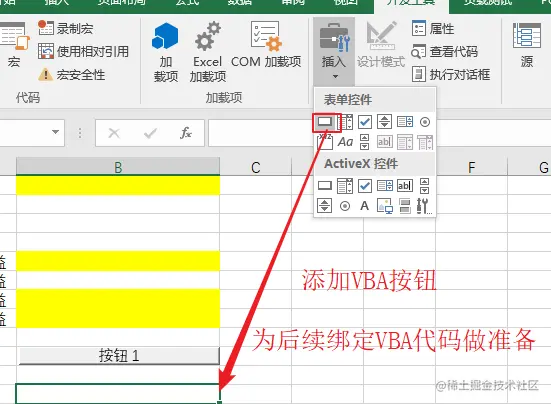The width and height of the screenshot is (551, 404).
Task: Pick the form control Spin Button icon
Action: [384, 122]
